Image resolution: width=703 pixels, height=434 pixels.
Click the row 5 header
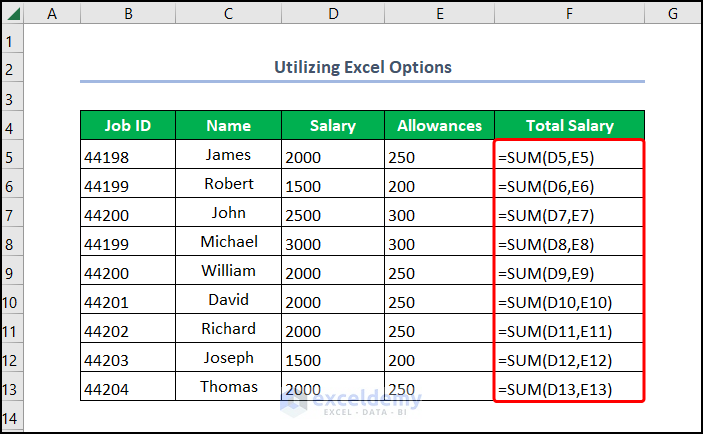click(x=10, y=156)
